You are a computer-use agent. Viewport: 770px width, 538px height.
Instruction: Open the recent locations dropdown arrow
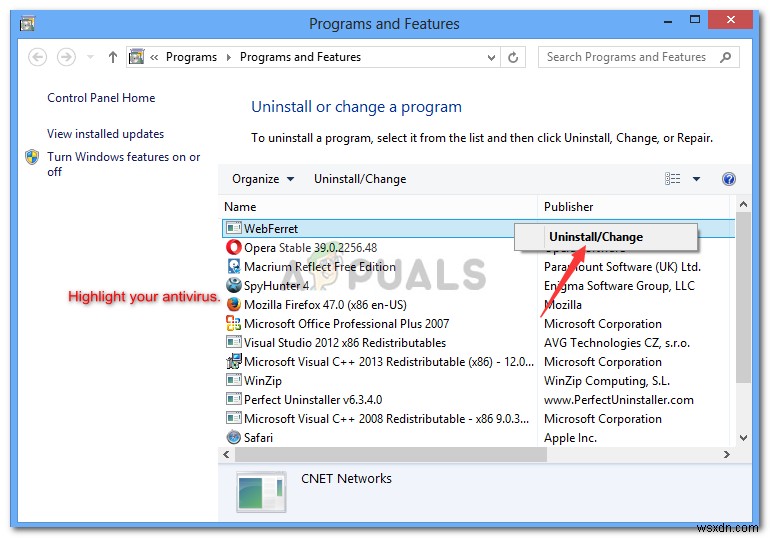(90, 57)
